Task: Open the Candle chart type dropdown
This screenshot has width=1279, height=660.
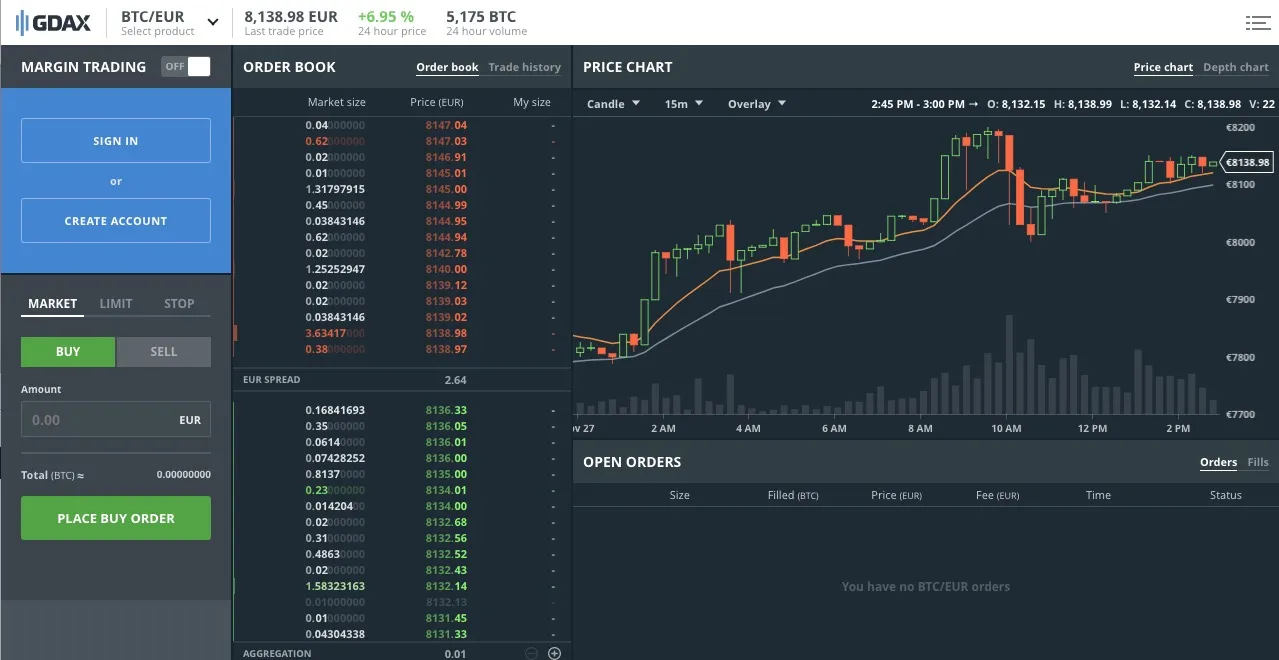Action: 613,104
